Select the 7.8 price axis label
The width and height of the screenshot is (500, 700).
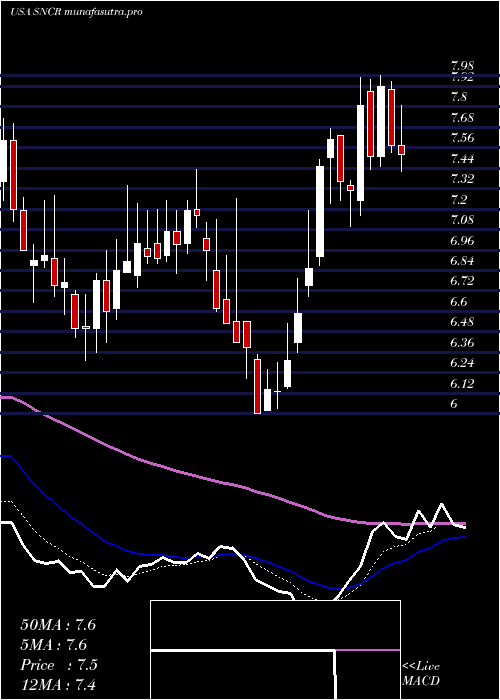pos(459,97)
